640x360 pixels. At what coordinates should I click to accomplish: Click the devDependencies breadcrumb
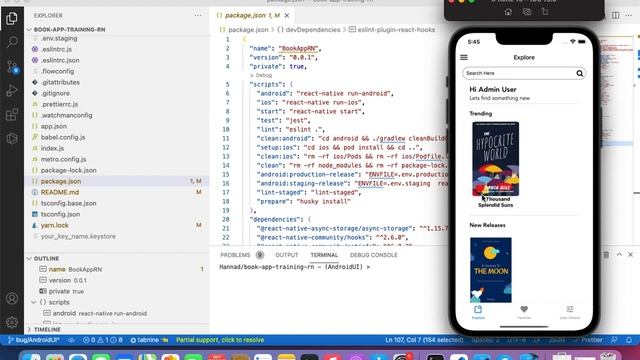coord(313,30)
